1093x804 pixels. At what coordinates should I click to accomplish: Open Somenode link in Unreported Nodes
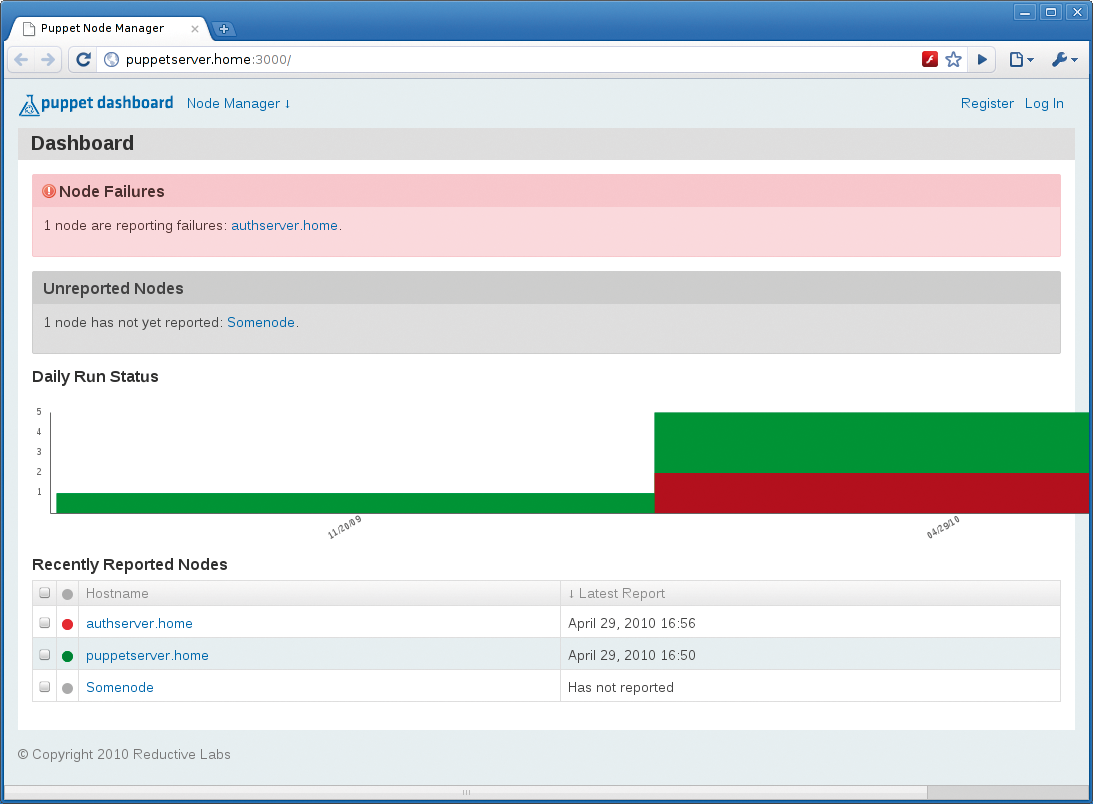(261, 322)
